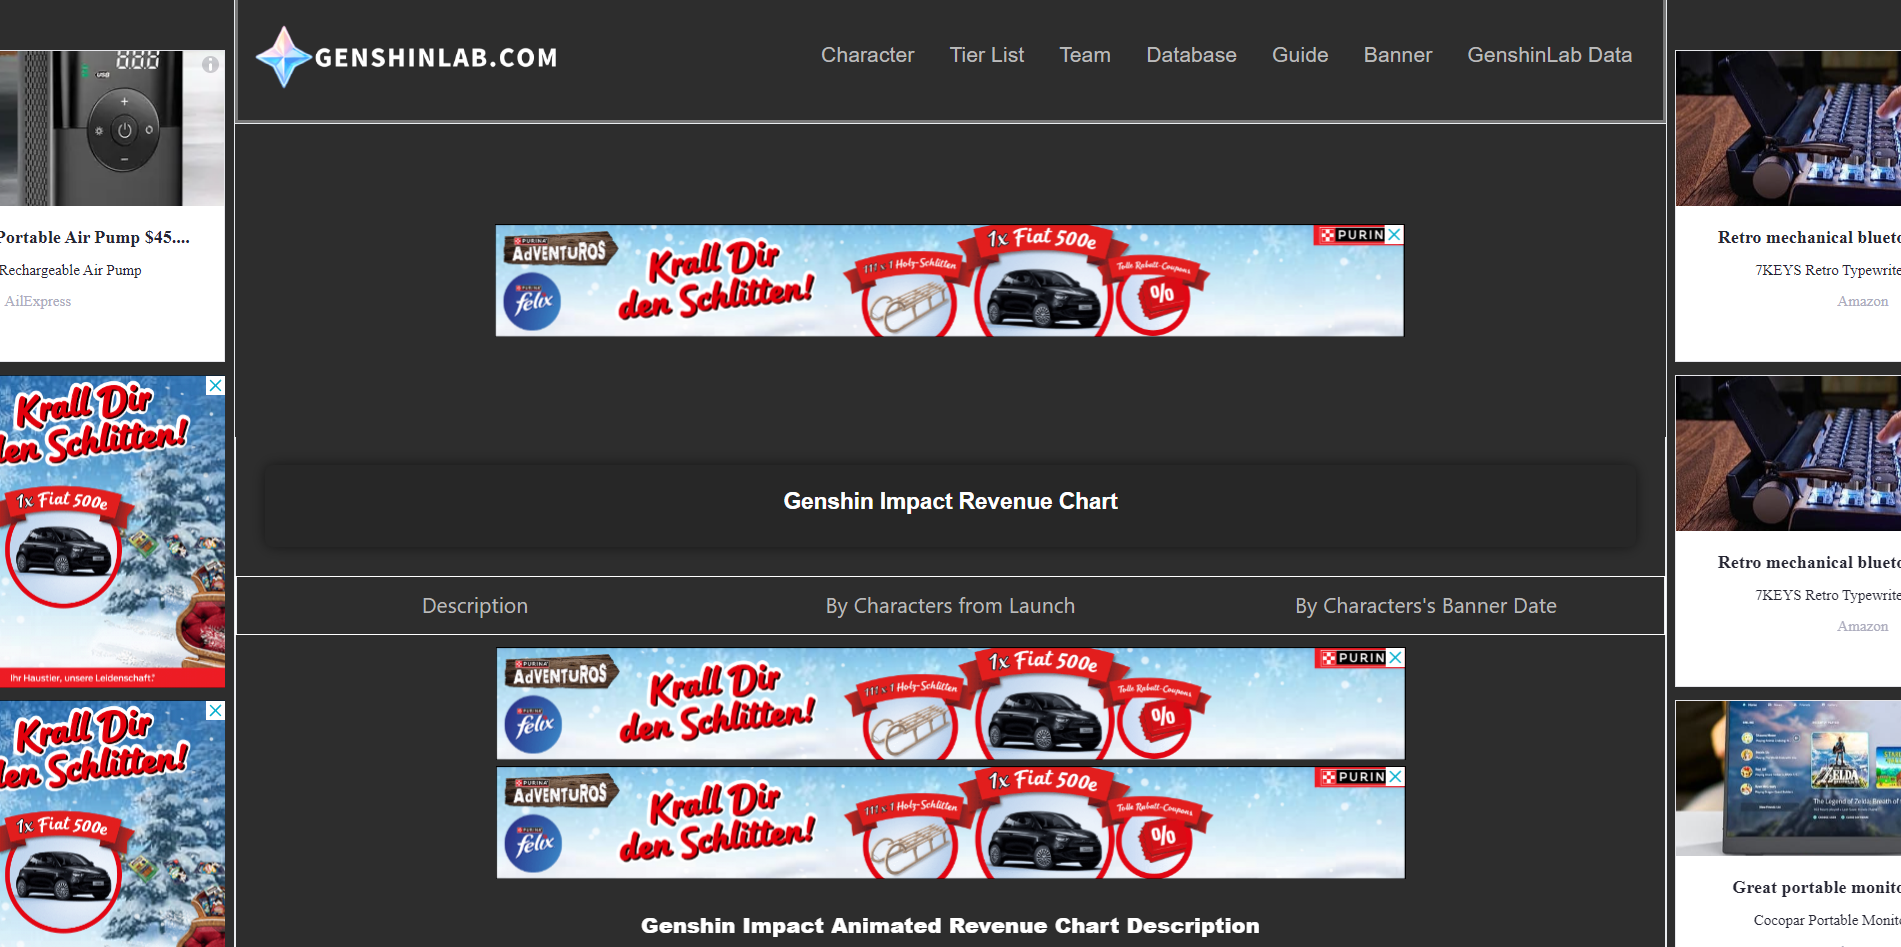Click the Cocopar Portable Monitor text
Screen dimensions: 1901x947
[1827, 920]
